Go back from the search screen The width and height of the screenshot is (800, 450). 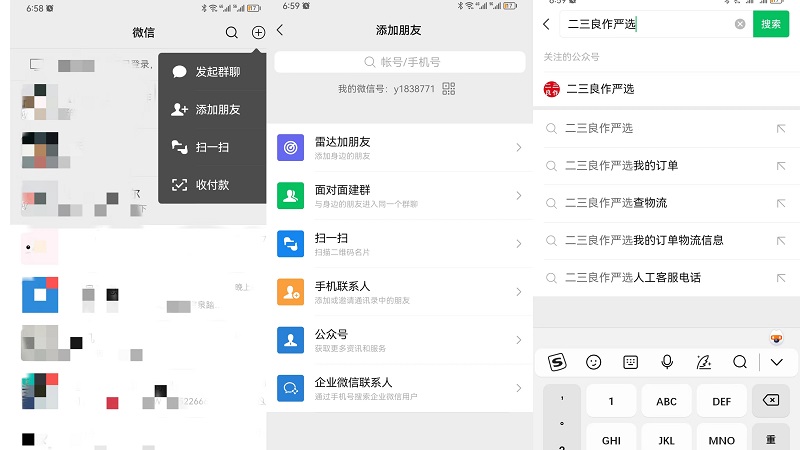click(x=546, y=24)
